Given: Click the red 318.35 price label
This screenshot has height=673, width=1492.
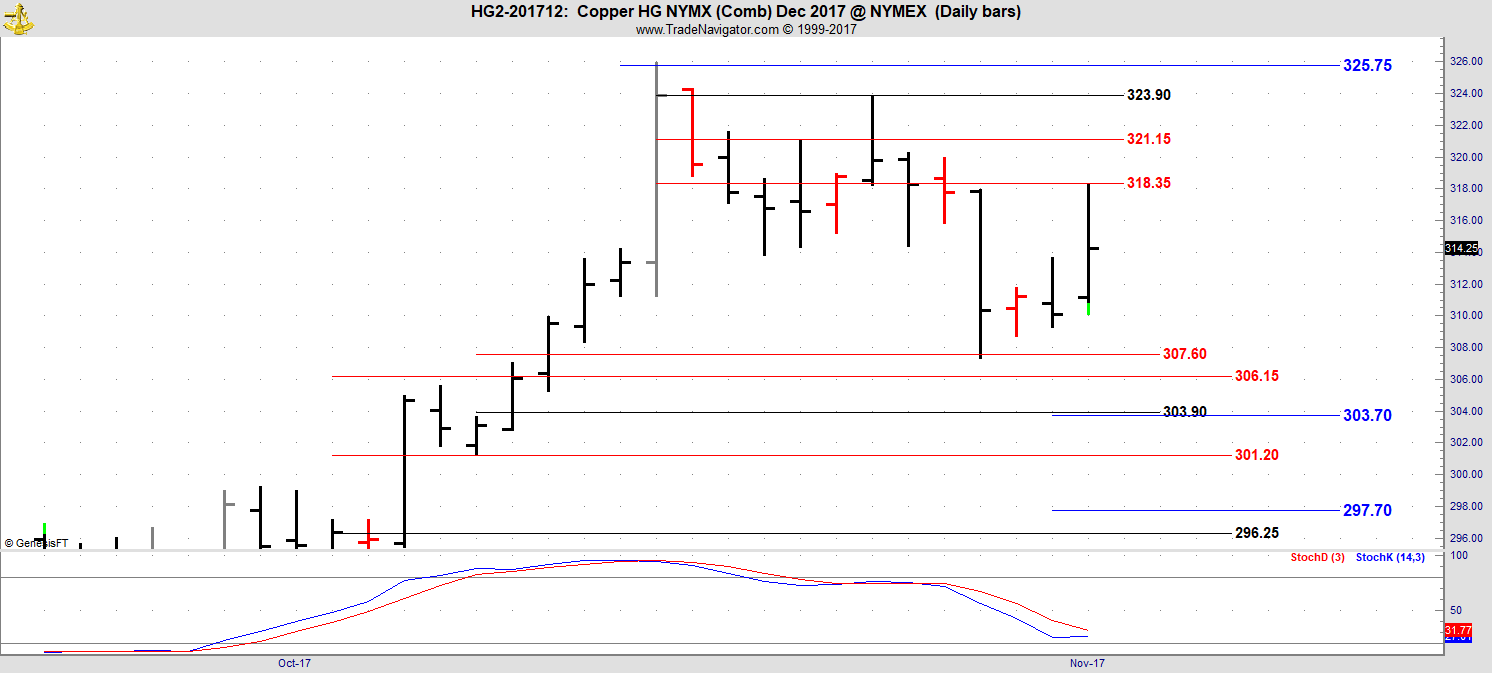Looking at the screenshot, I should [x=1148, y=183].
